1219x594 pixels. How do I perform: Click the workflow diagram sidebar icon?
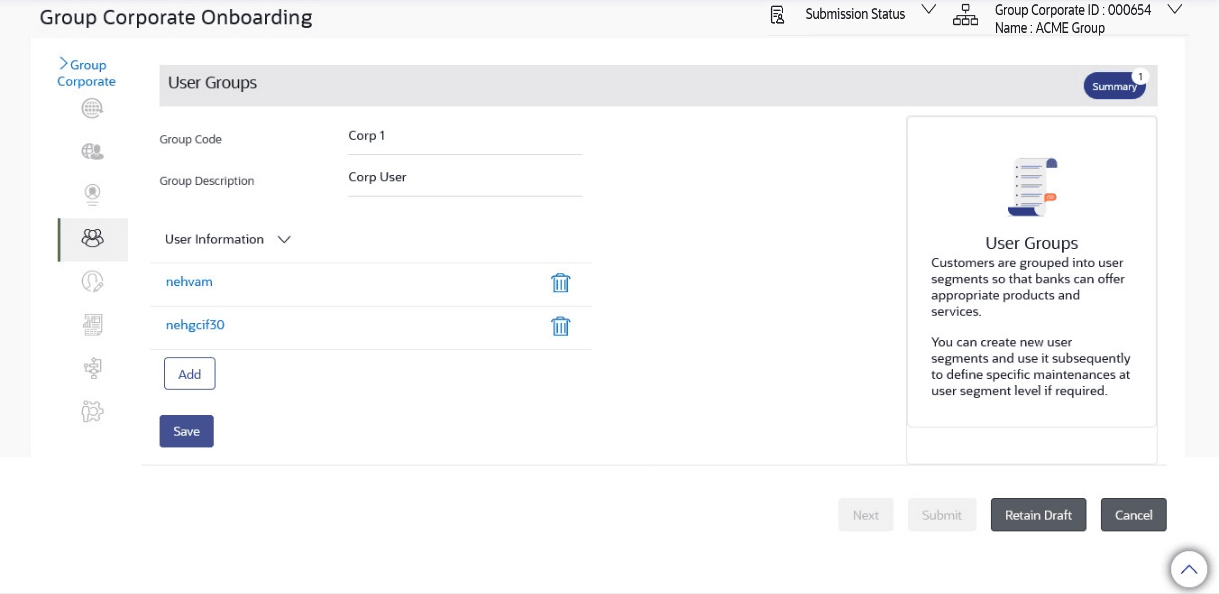tap(92, 368)
